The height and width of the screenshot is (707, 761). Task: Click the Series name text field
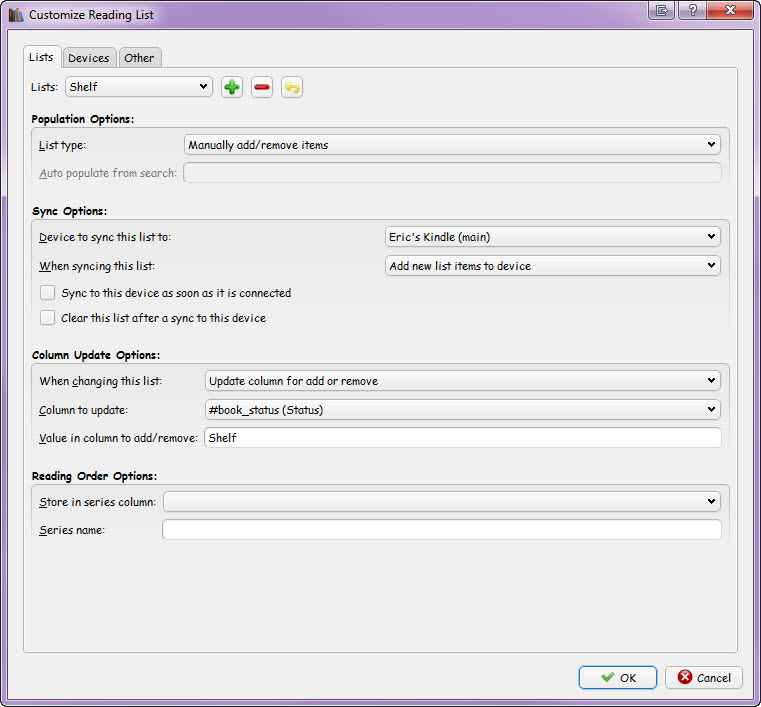coord(442,529)
